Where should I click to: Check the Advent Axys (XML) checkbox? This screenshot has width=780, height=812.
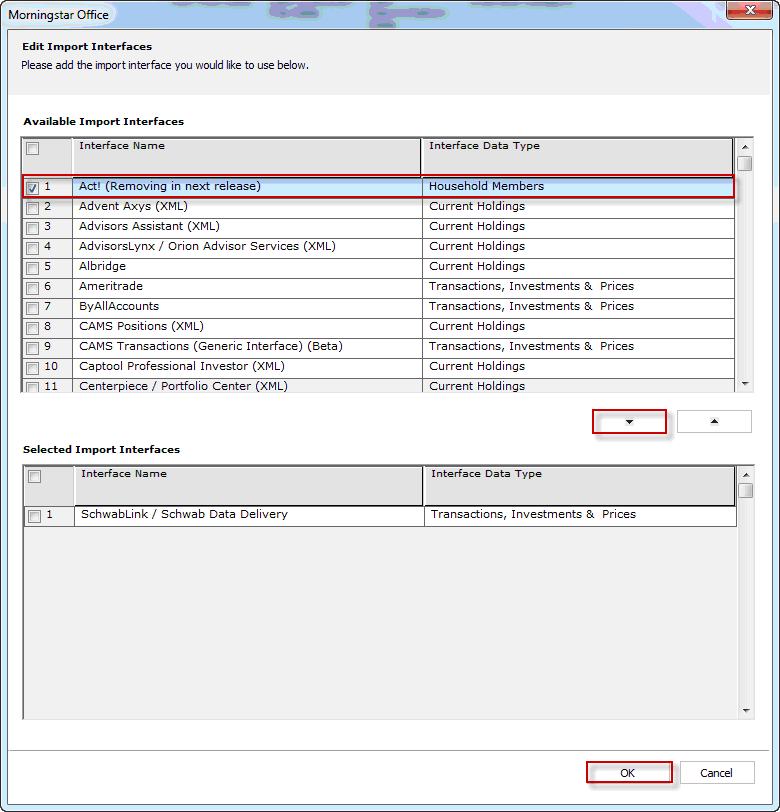(33, 208)
